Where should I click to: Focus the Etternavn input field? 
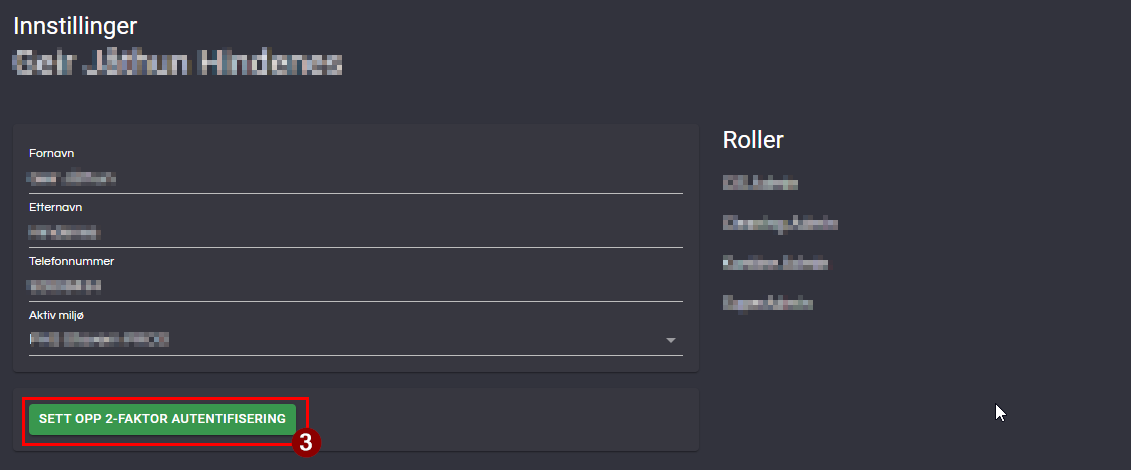pyautogui.click(x=355, y=233)
